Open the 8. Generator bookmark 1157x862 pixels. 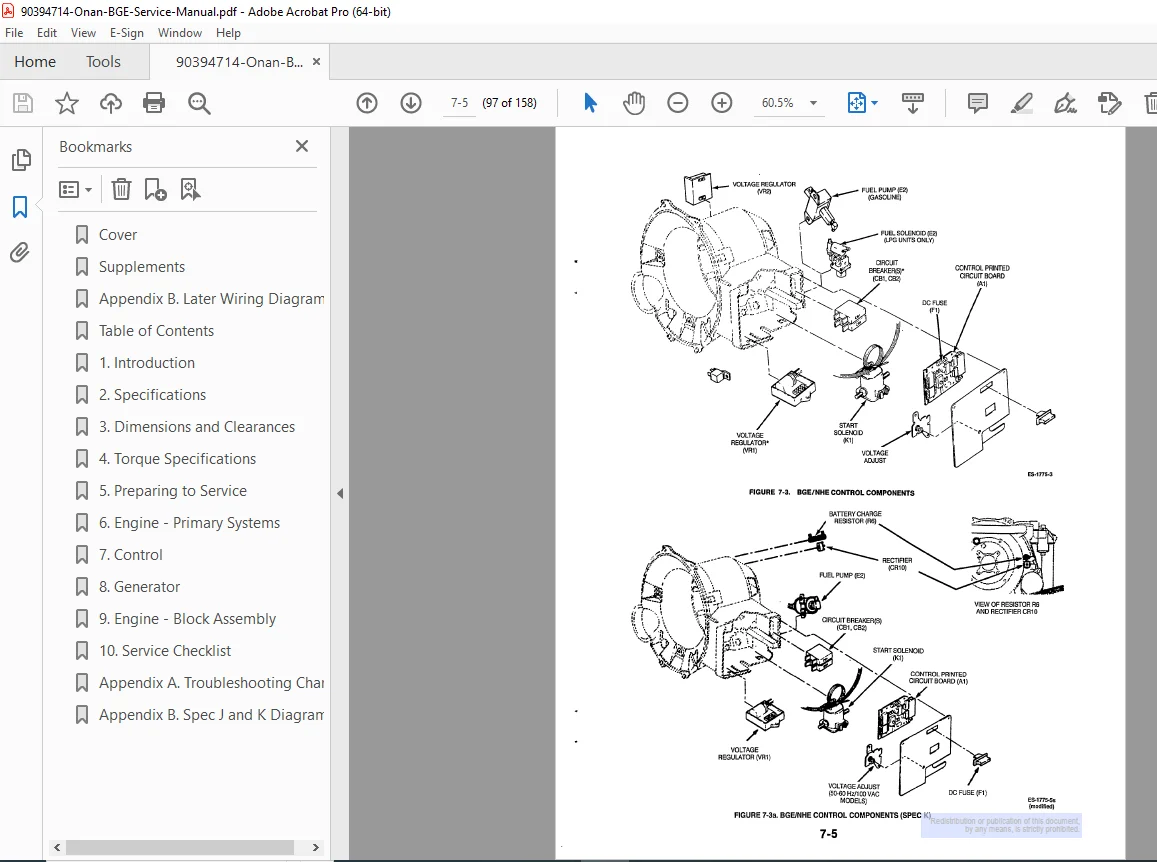click(139, 587)
